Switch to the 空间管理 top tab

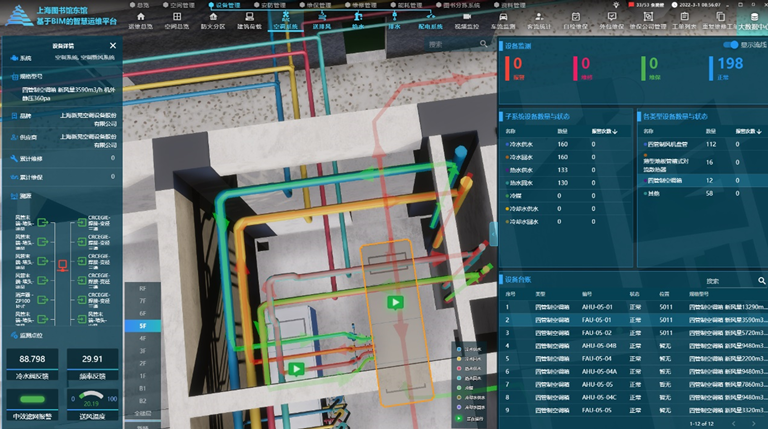[x=180, y=5]
